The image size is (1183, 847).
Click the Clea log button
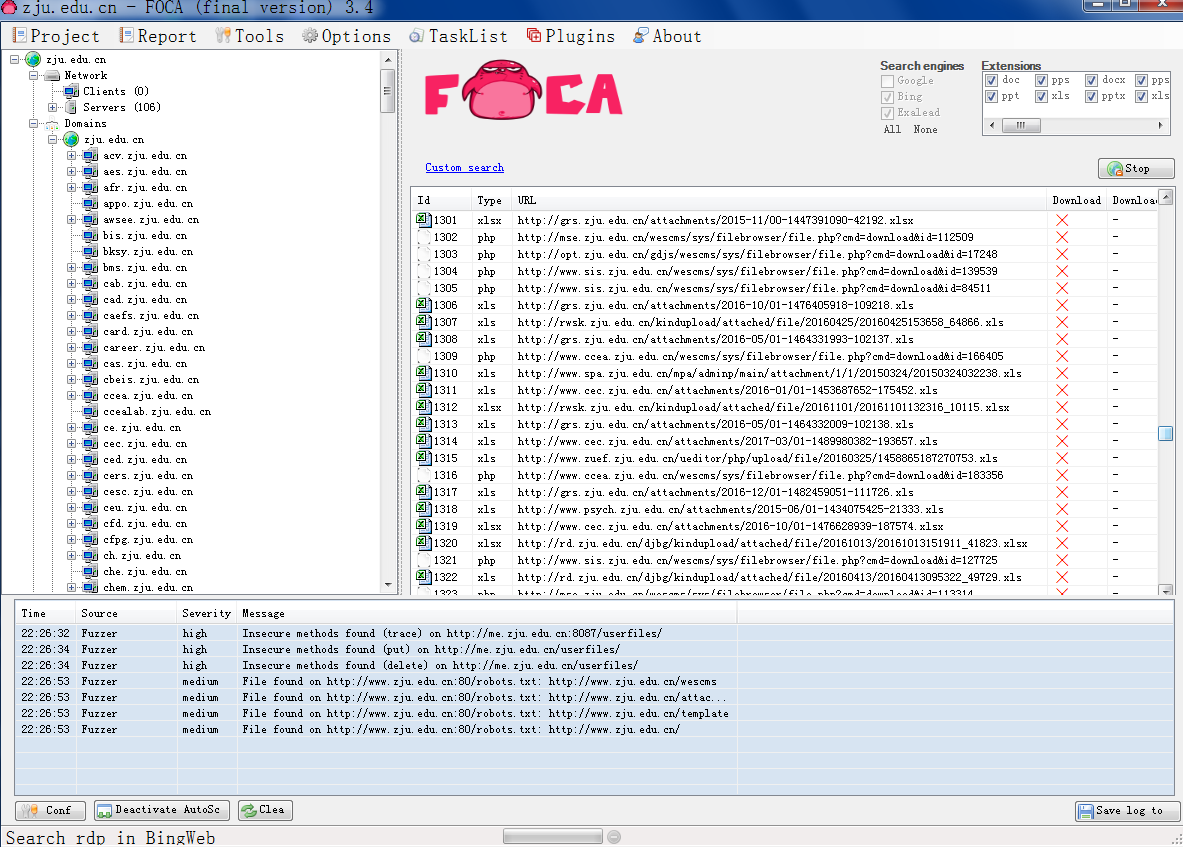265,810
